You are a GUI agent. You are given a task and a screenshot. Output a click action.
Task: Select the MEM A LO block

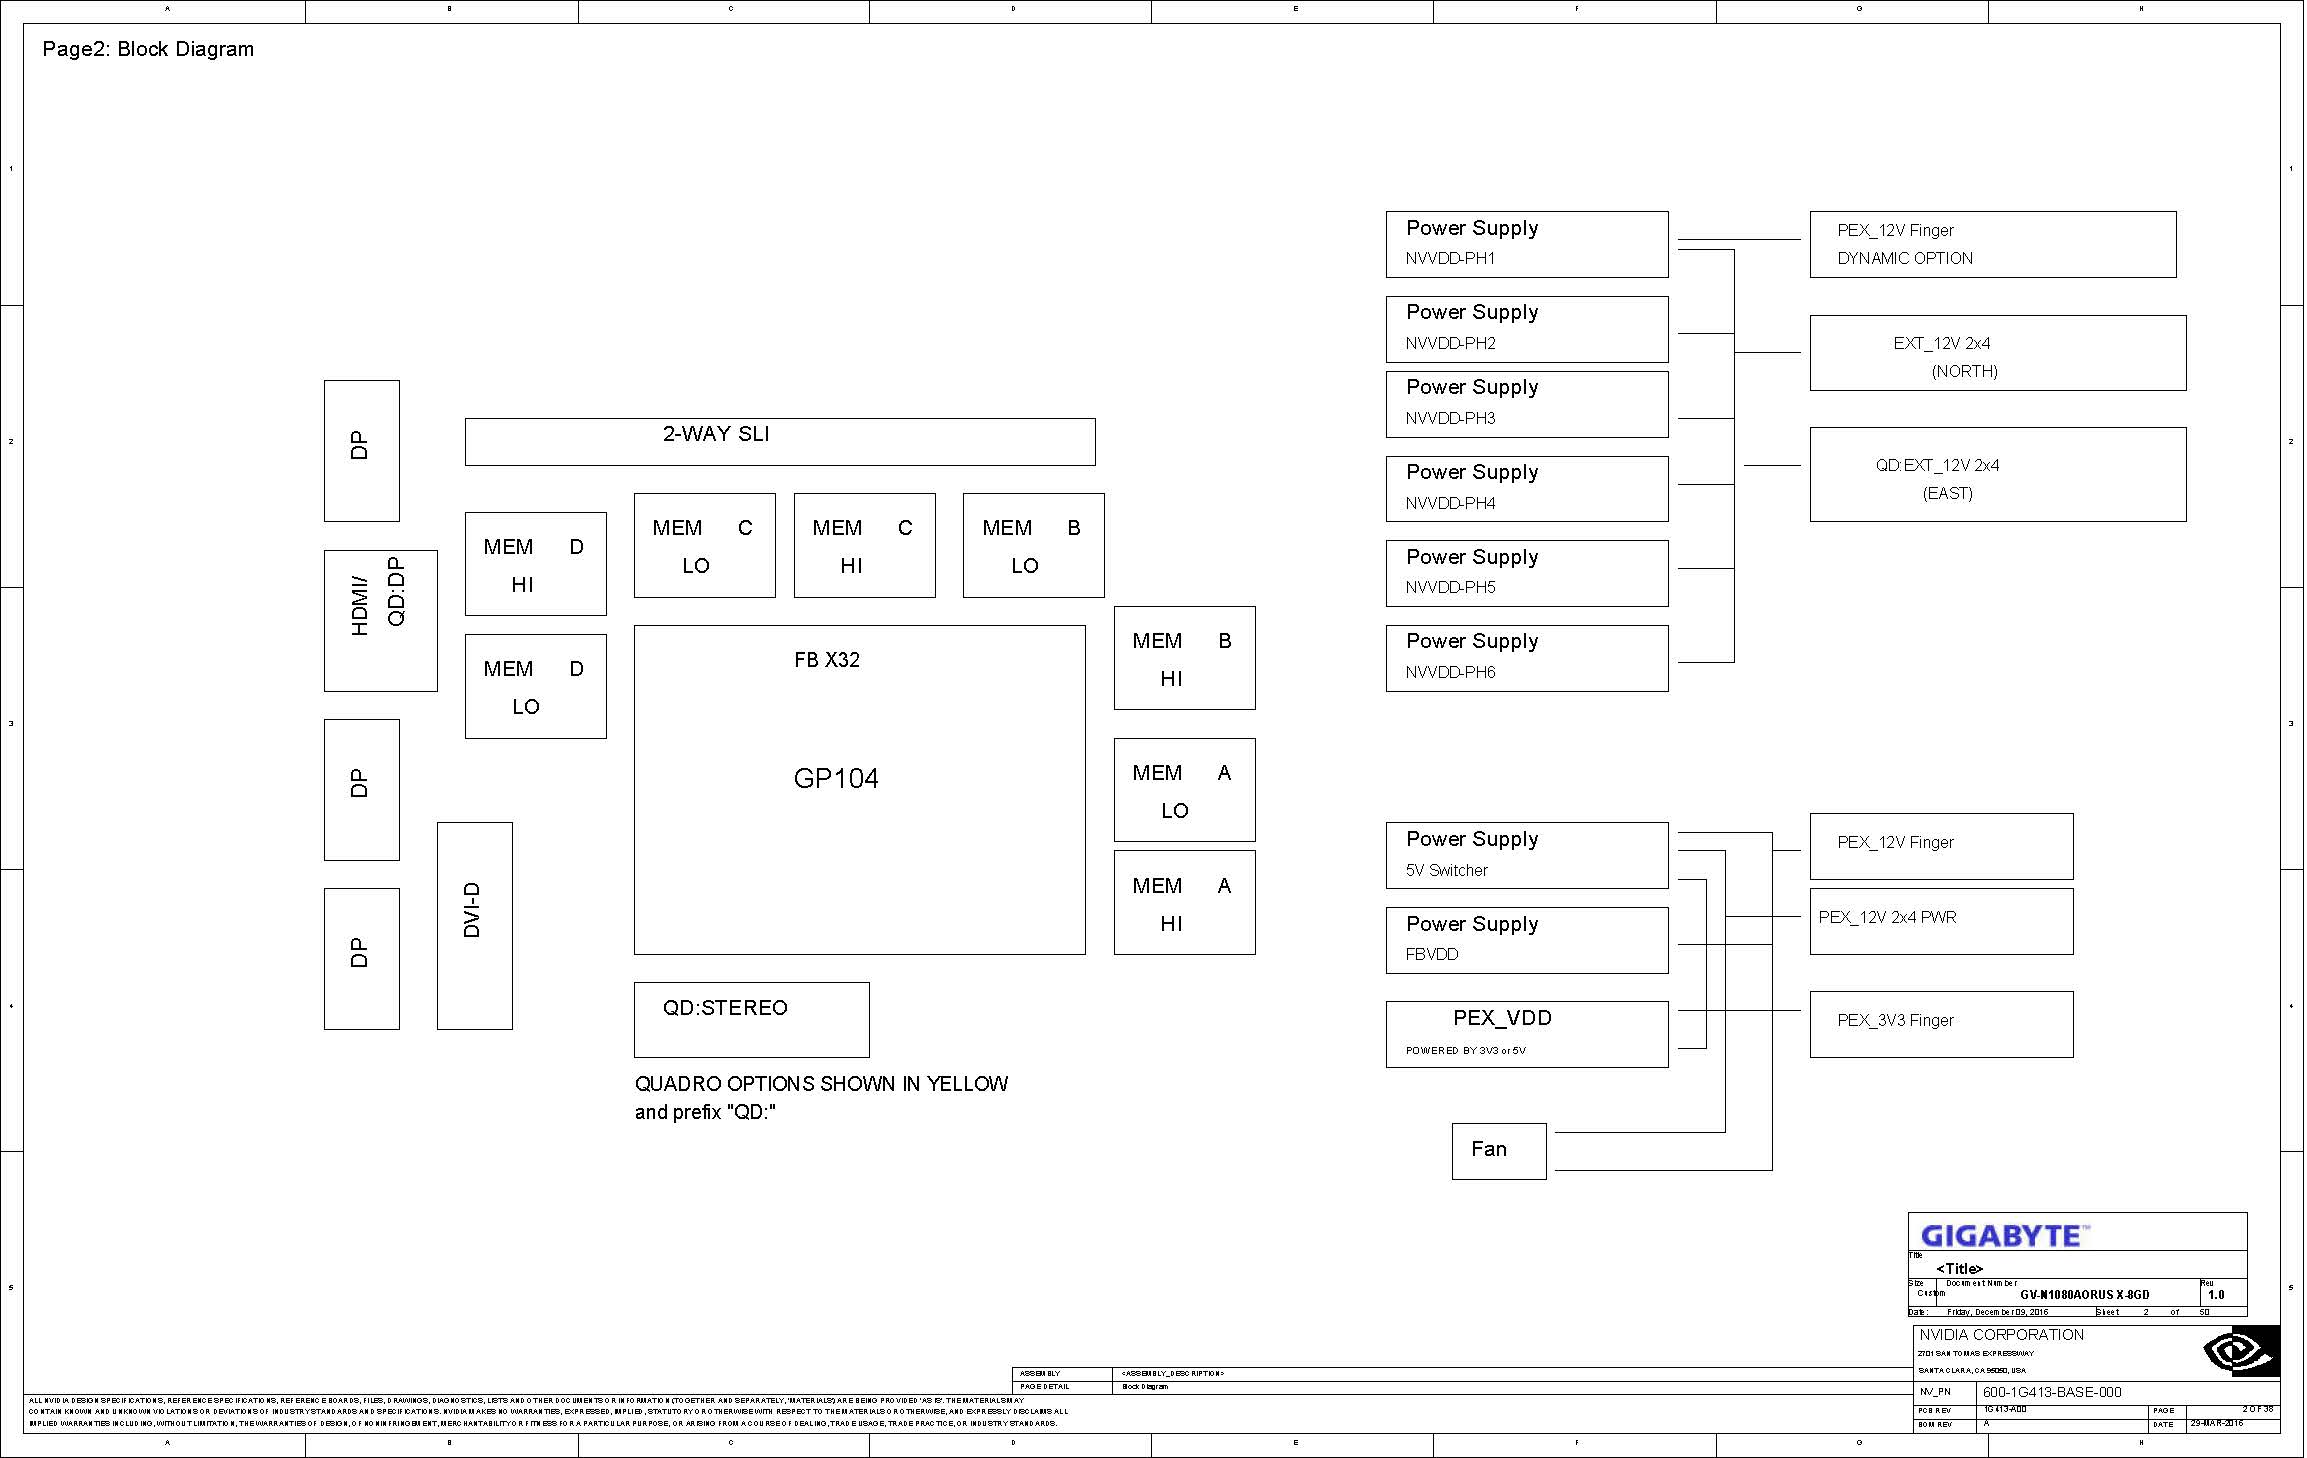pyautogui.click(x=1184, y=790)
